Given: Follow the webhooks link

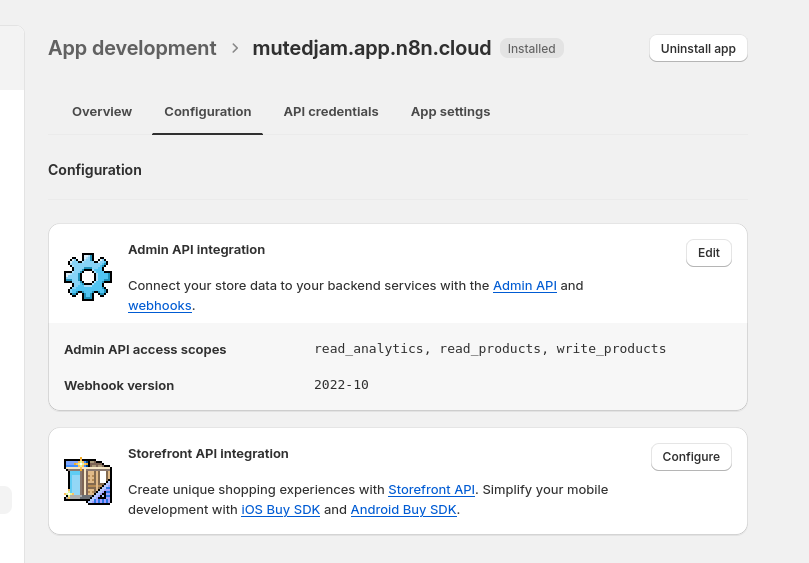Looking at the screenshot, I should (x=160, y=306).
